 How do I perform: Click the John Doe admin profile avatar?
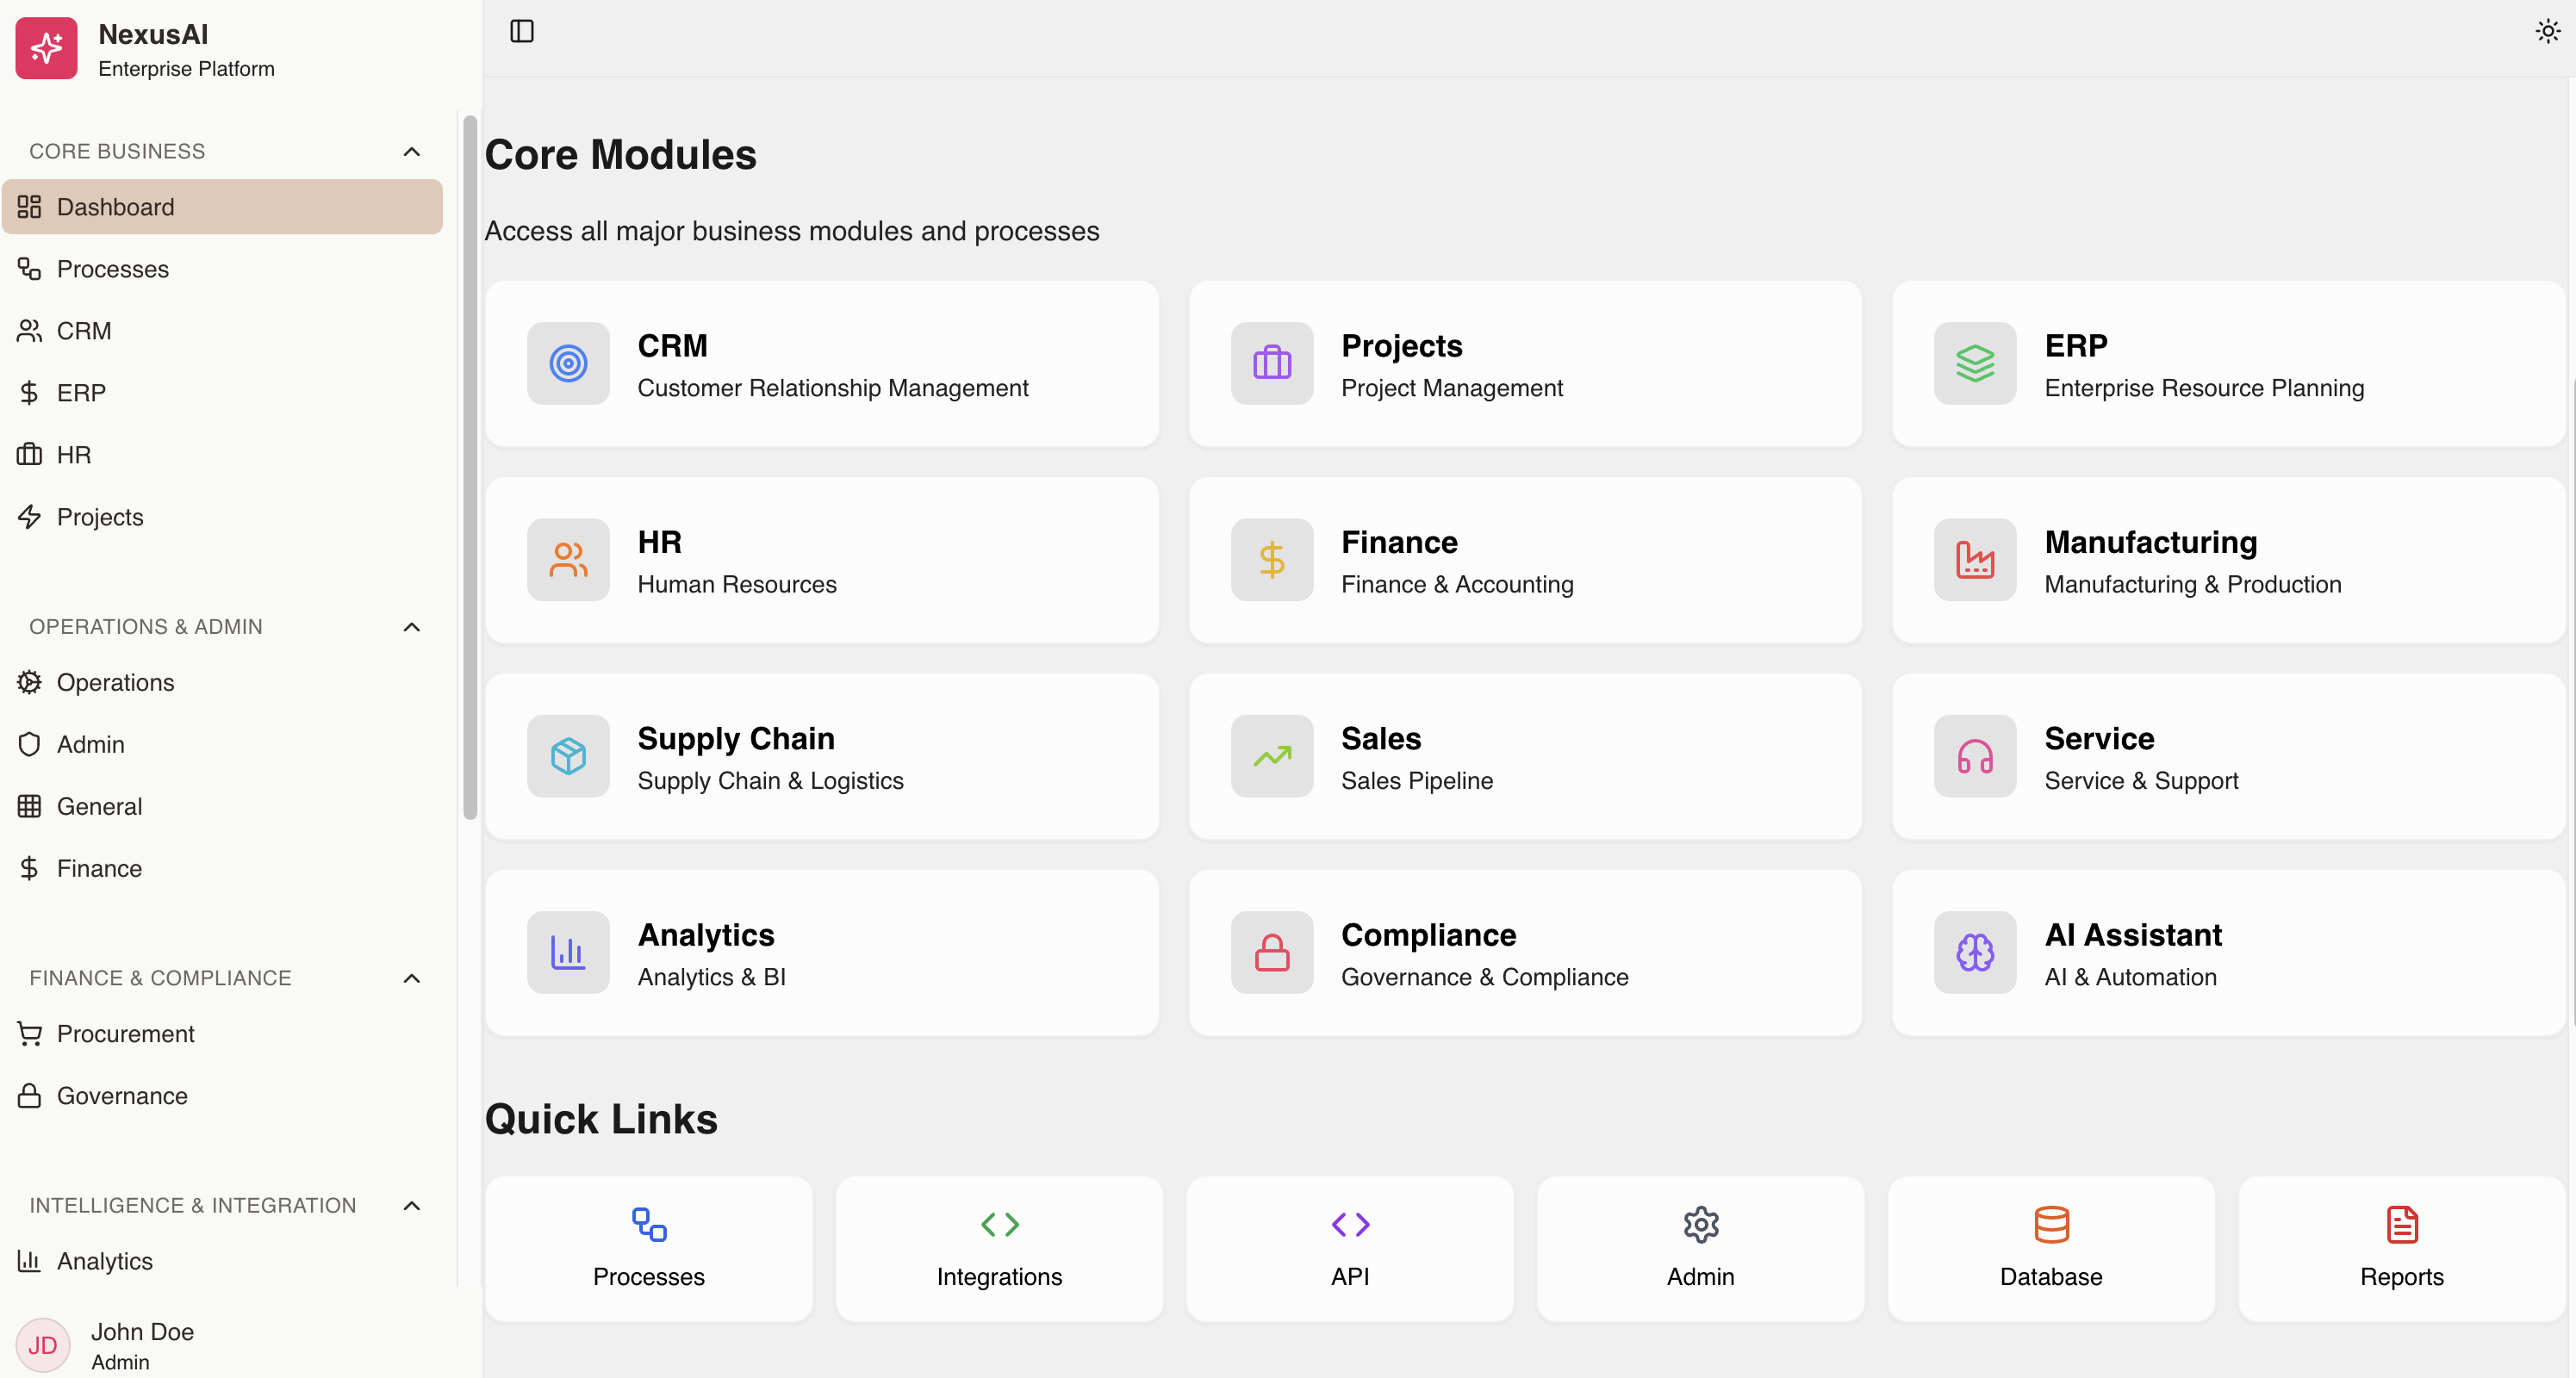[x=42, y=1345]
